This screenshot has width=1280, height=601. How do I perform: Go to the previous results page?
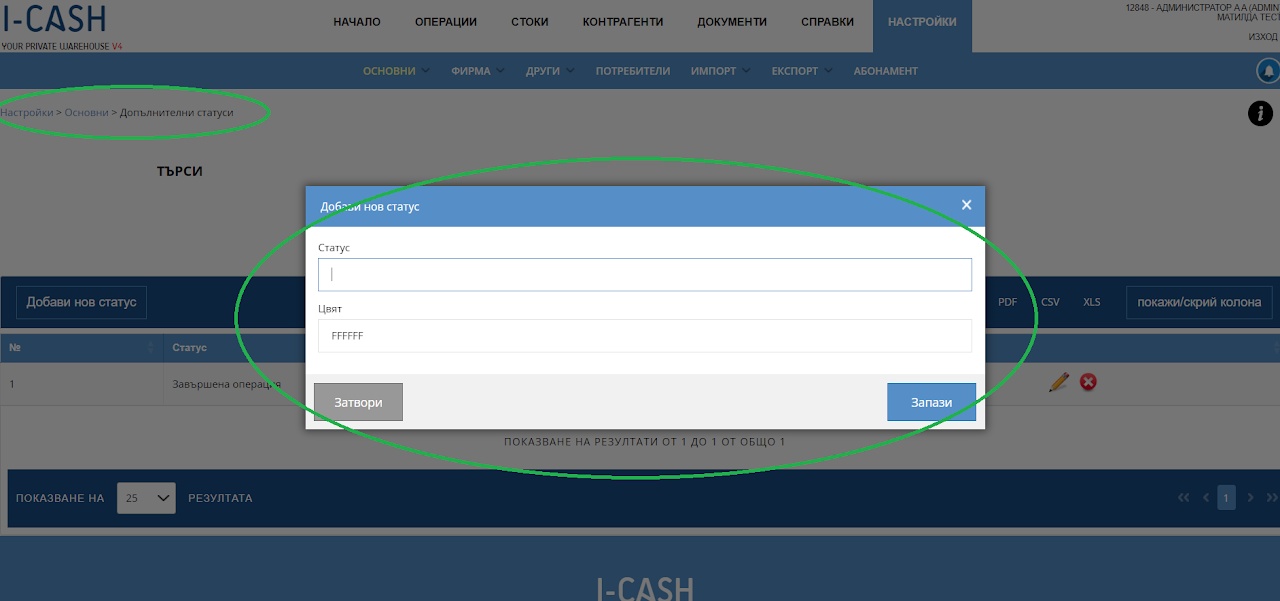point(1206,497)
